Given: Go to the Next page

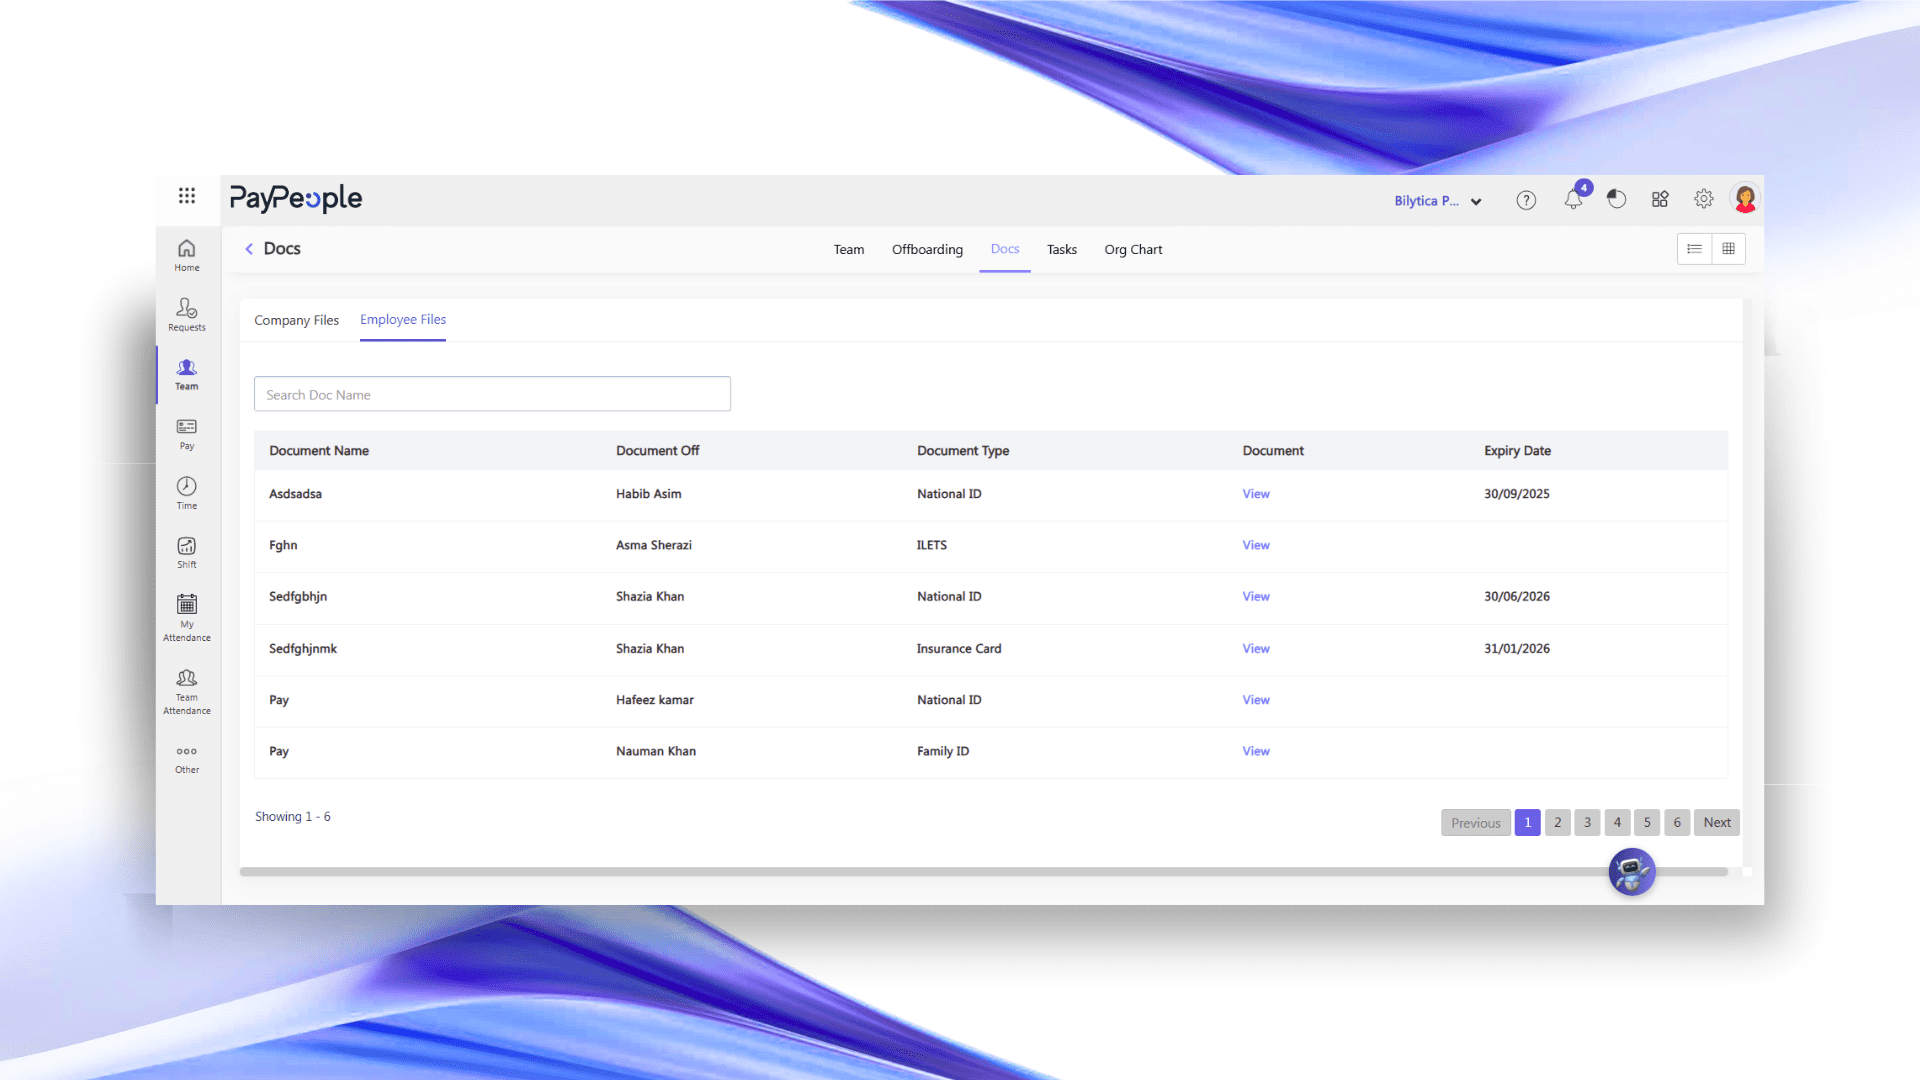Looking at the screenshot, I should click(1717, 823).
